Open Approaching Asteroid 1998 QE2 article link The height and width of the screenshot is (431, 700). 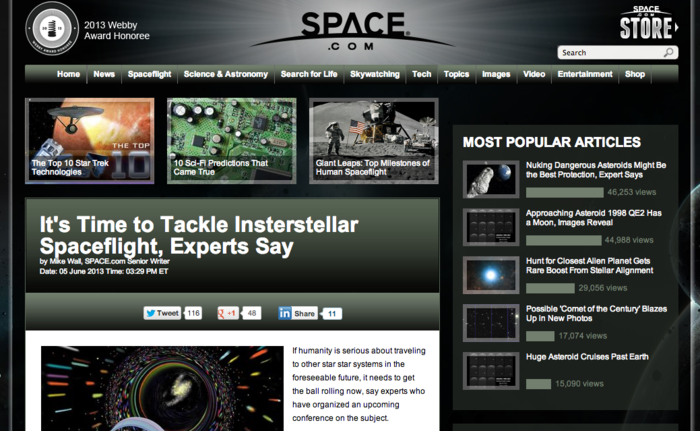594,218
